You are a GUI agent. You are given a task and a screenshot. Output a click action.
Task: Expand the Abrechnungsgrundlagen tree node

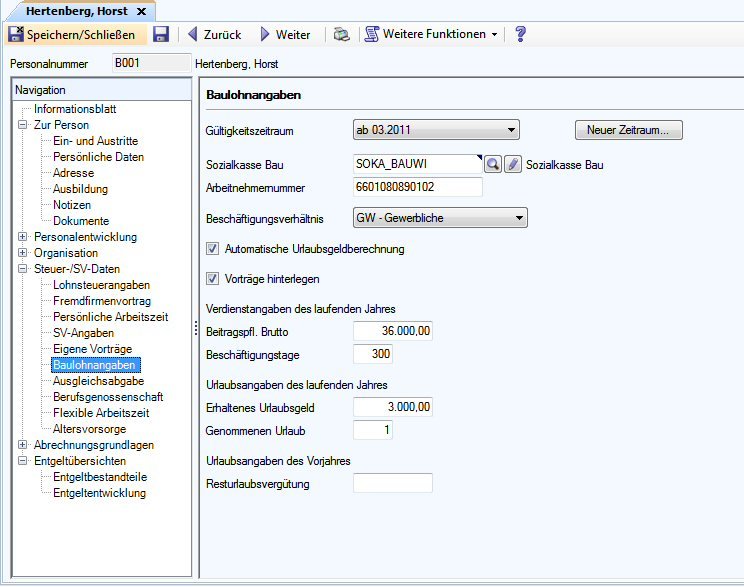(23, 445)
